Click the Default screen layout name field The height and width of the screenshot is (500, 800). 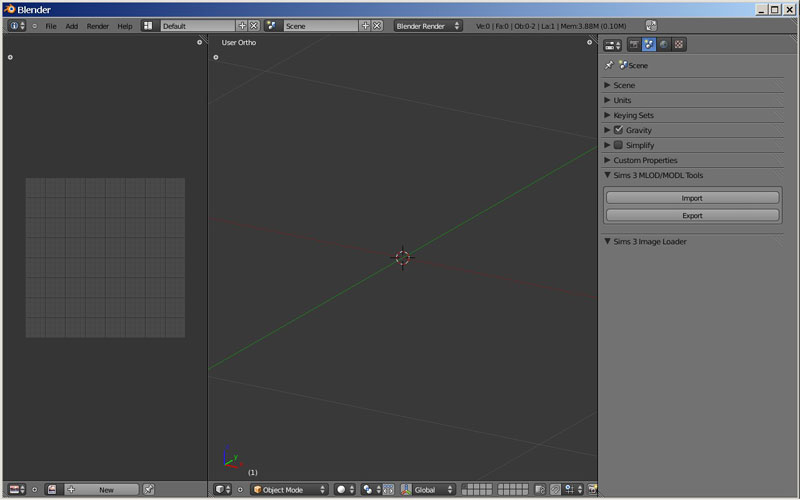pyautogui.click(x=197, y=25)
